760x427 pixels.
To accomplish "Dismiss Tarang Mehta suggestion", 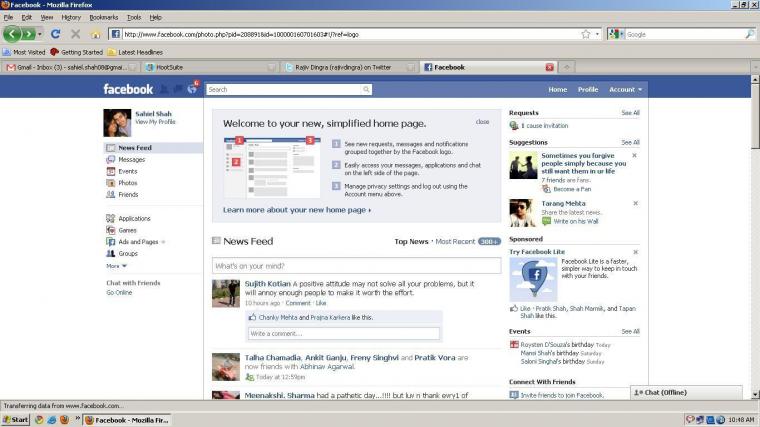I will click(635, 203).
